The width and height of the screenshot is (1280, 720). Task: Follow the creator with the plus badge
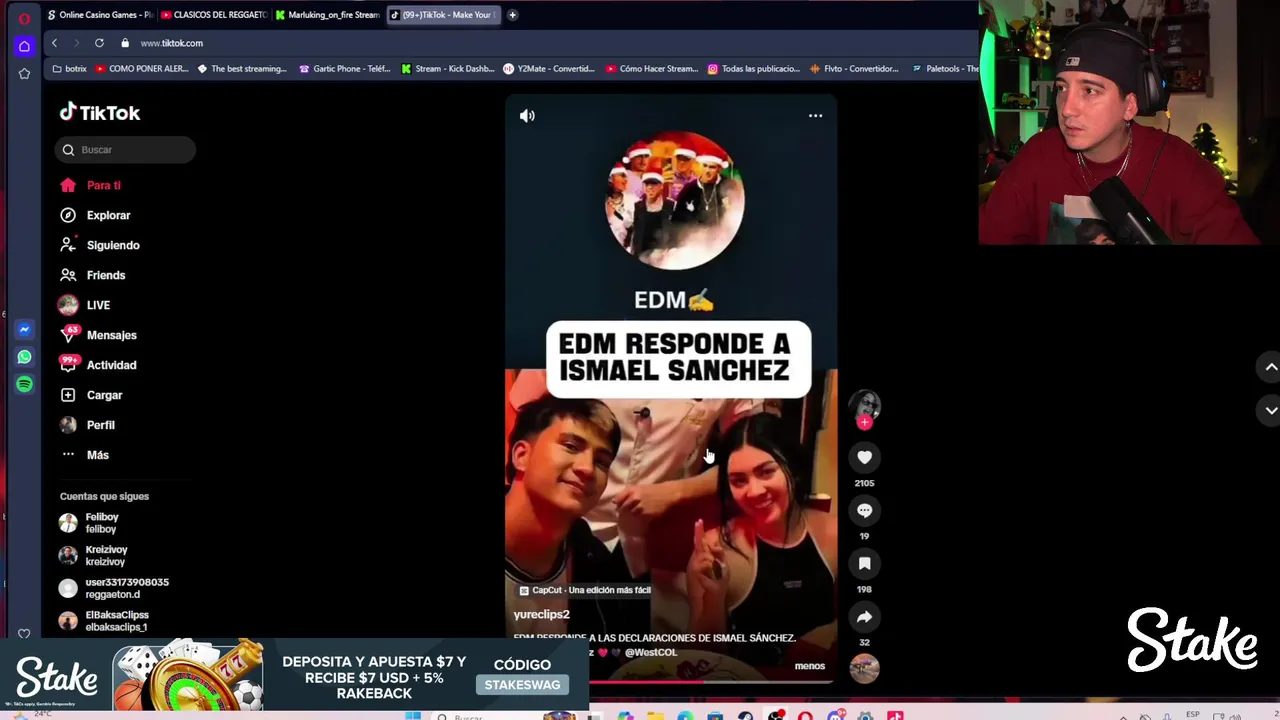(x=864, y=422)
